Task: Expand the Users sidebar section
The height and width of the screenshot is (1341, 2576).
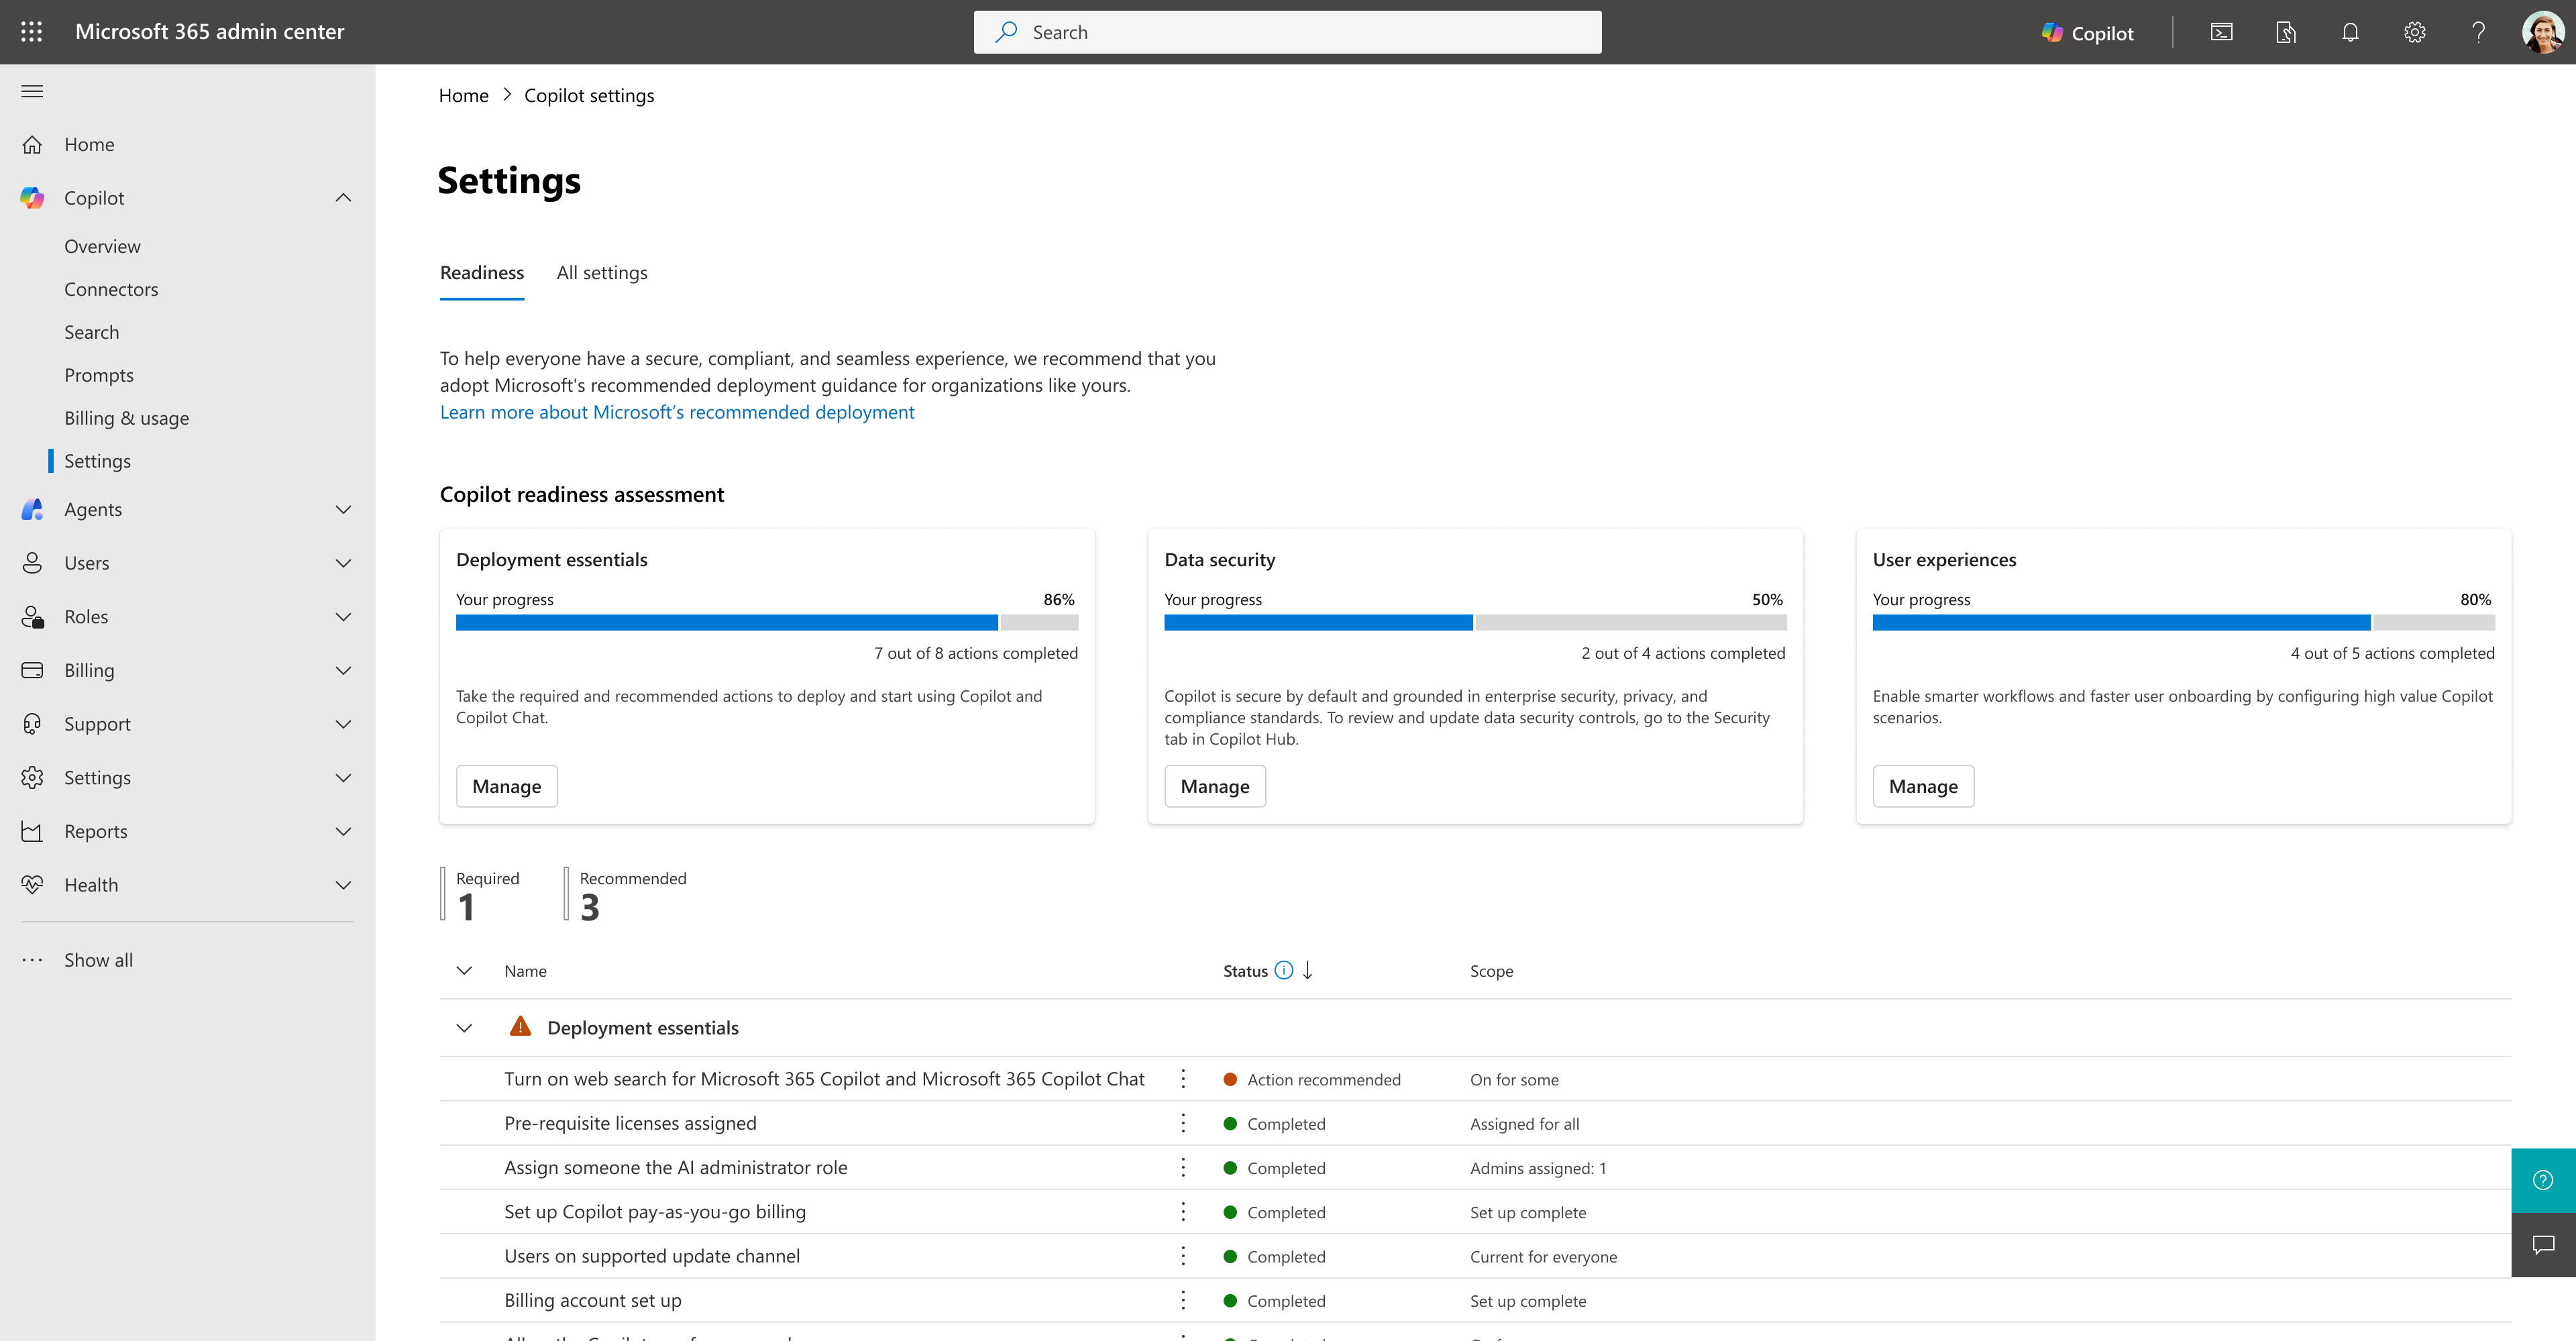Action: coord(343,563)
